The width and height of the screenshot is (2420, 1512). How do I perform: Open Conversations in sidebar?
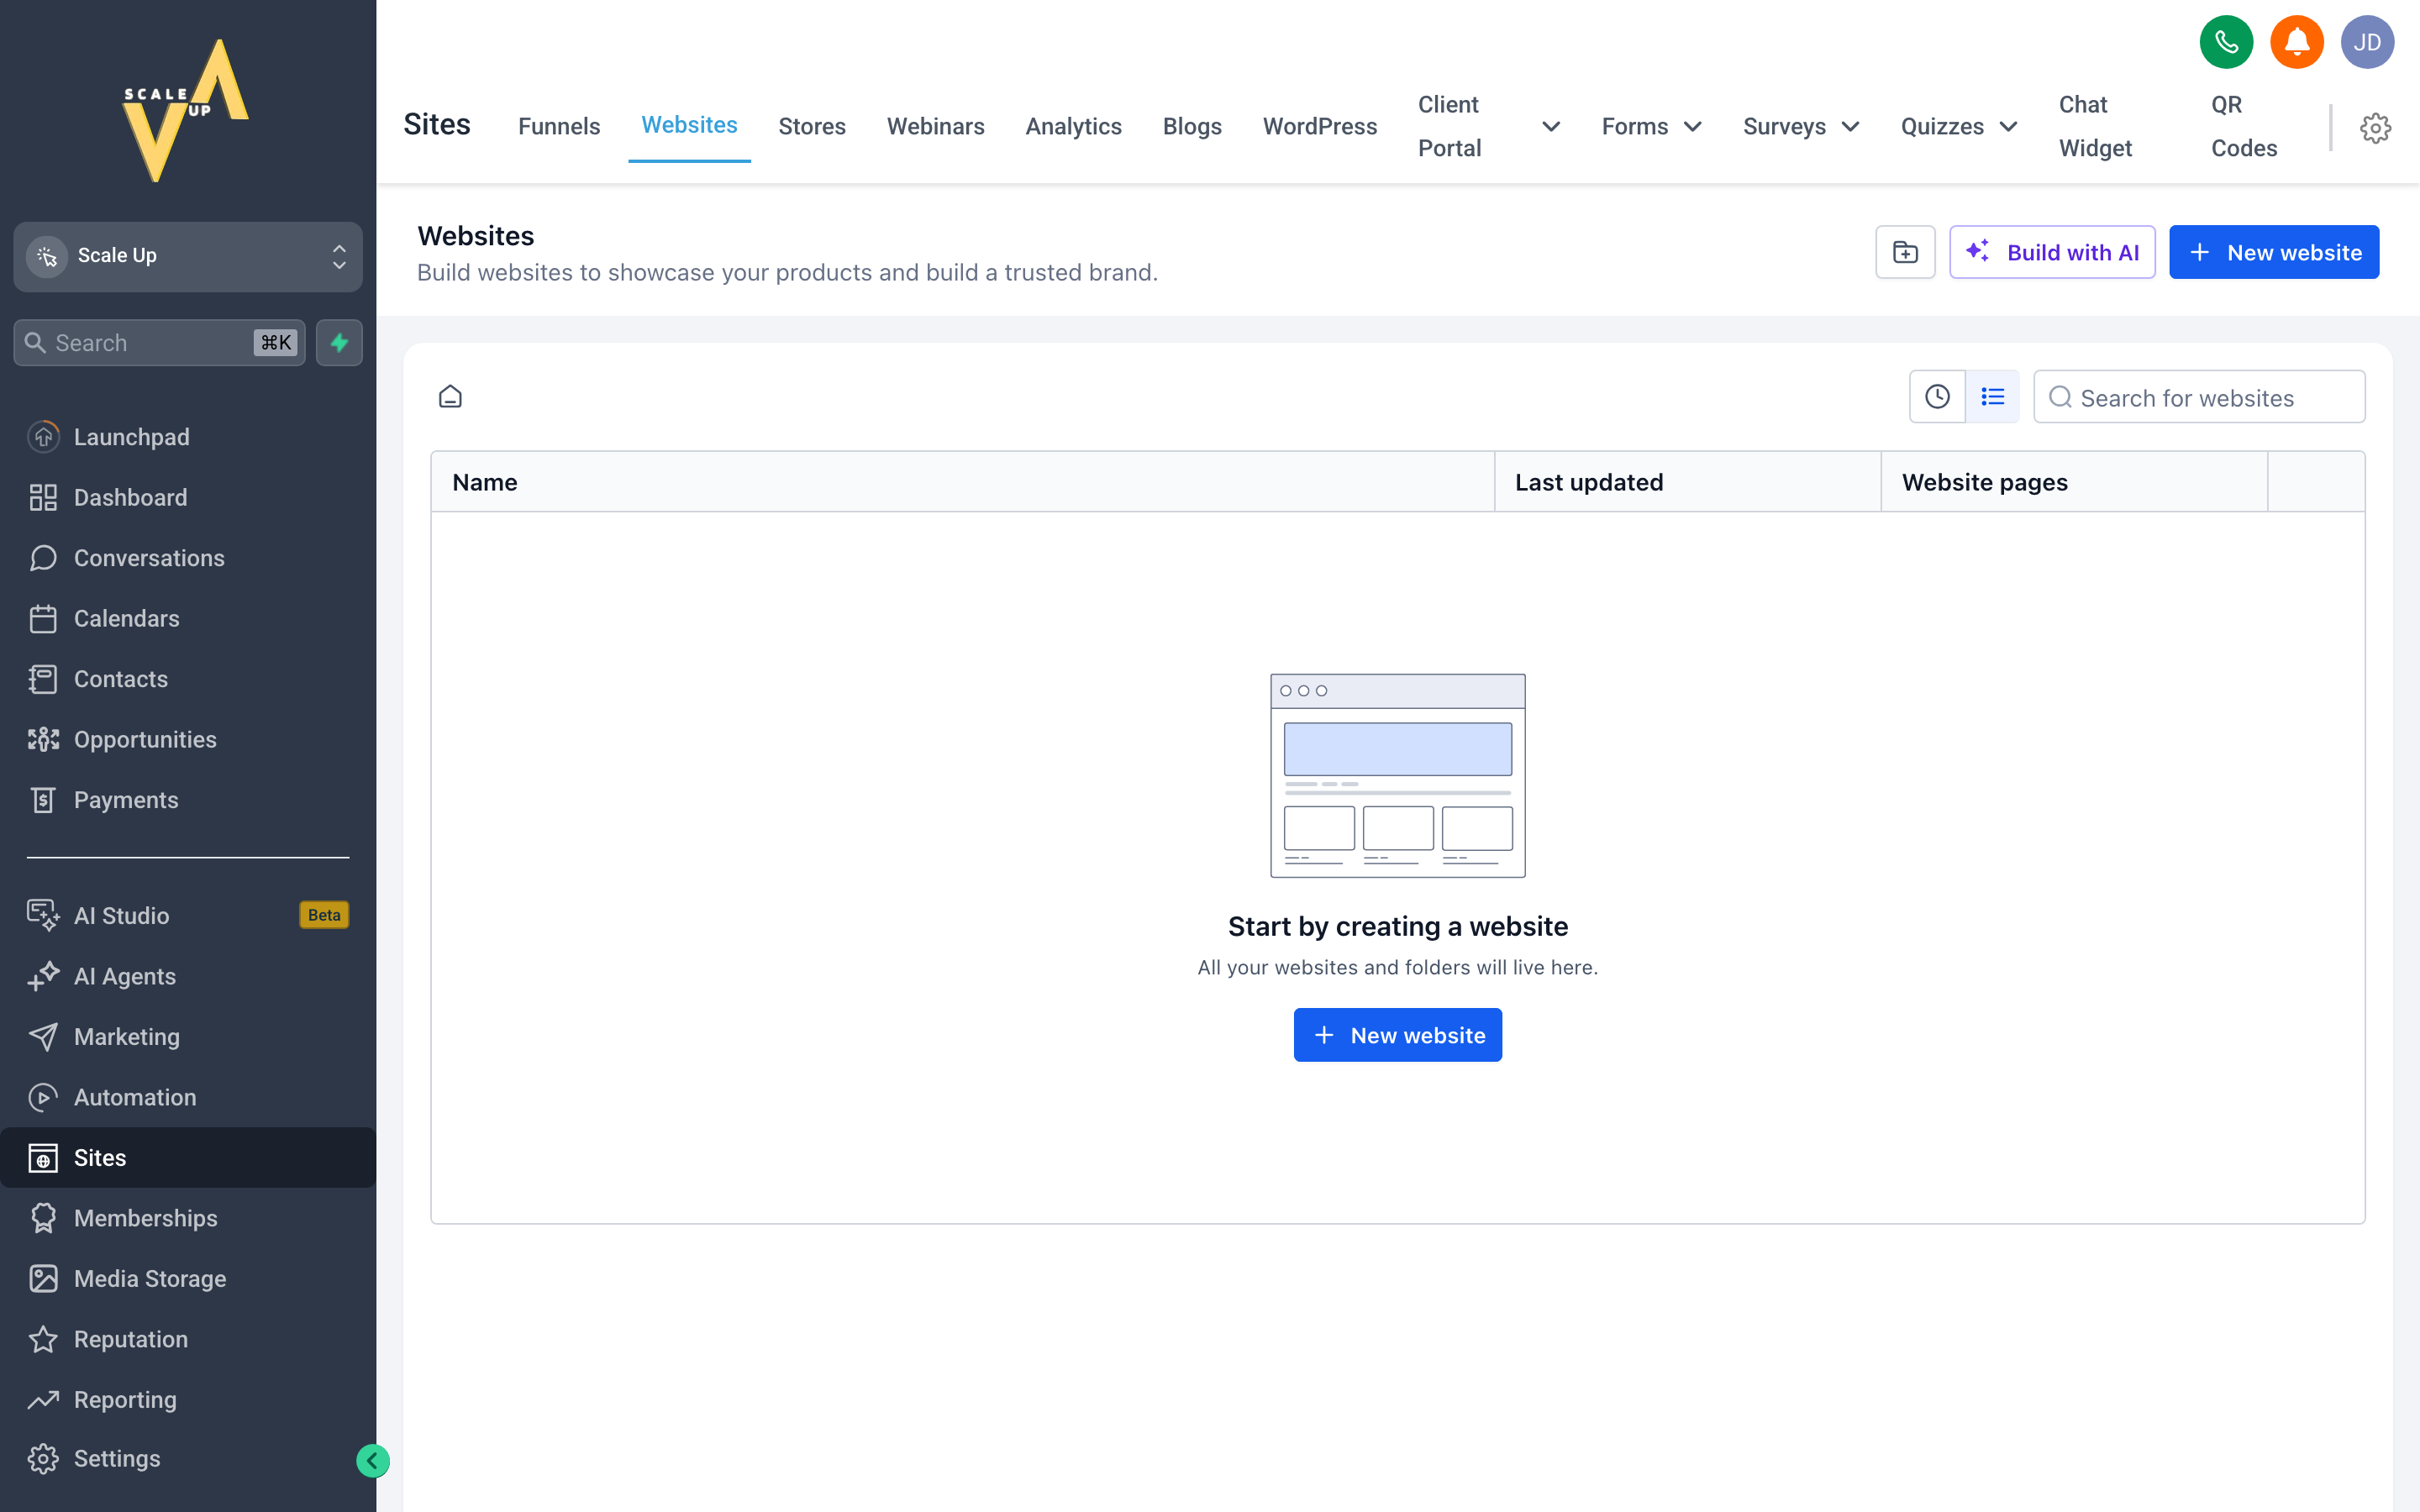pos(188,558)
